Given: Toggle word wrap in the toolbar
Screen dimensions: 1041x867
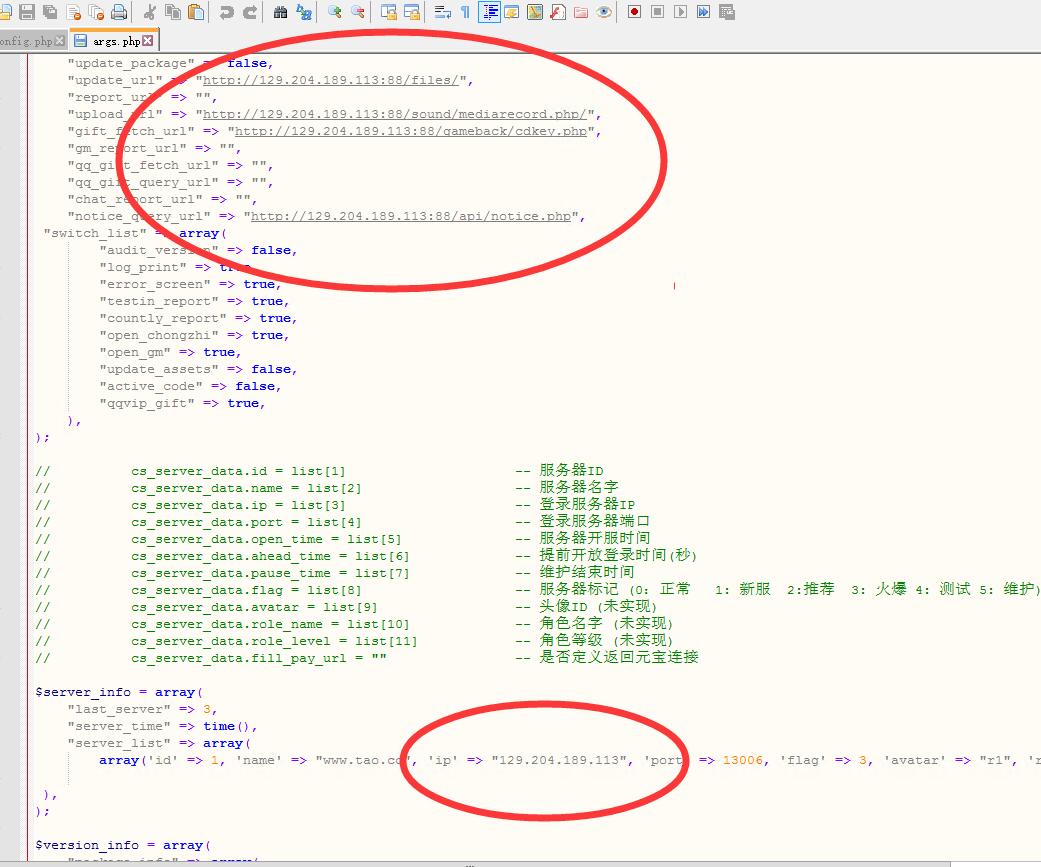Looking at the screenshot, I should click(442, 12).
